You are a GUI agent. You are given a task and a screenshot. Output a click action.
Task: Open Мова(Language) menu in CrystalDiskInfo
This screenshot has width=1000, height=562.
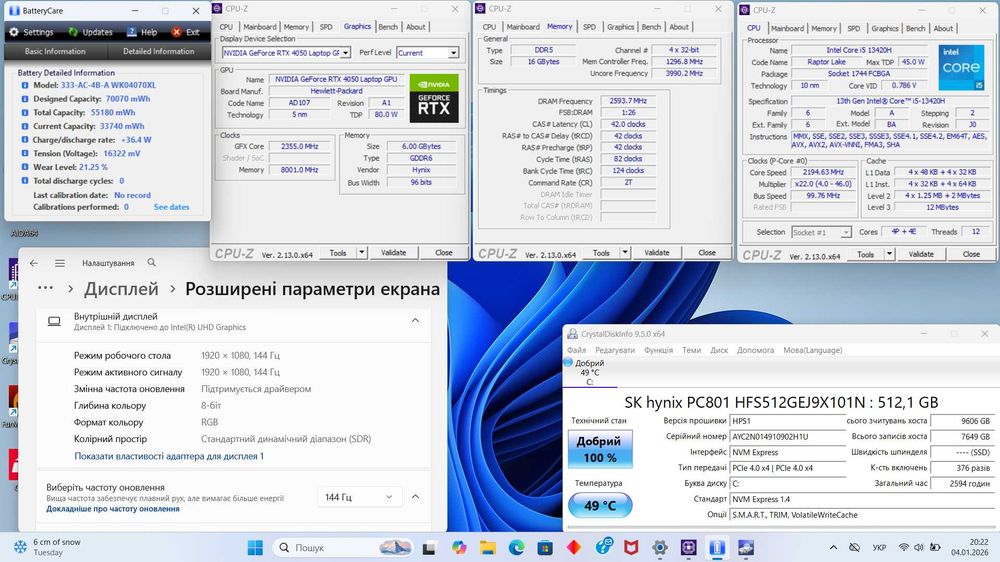[812, 350]
